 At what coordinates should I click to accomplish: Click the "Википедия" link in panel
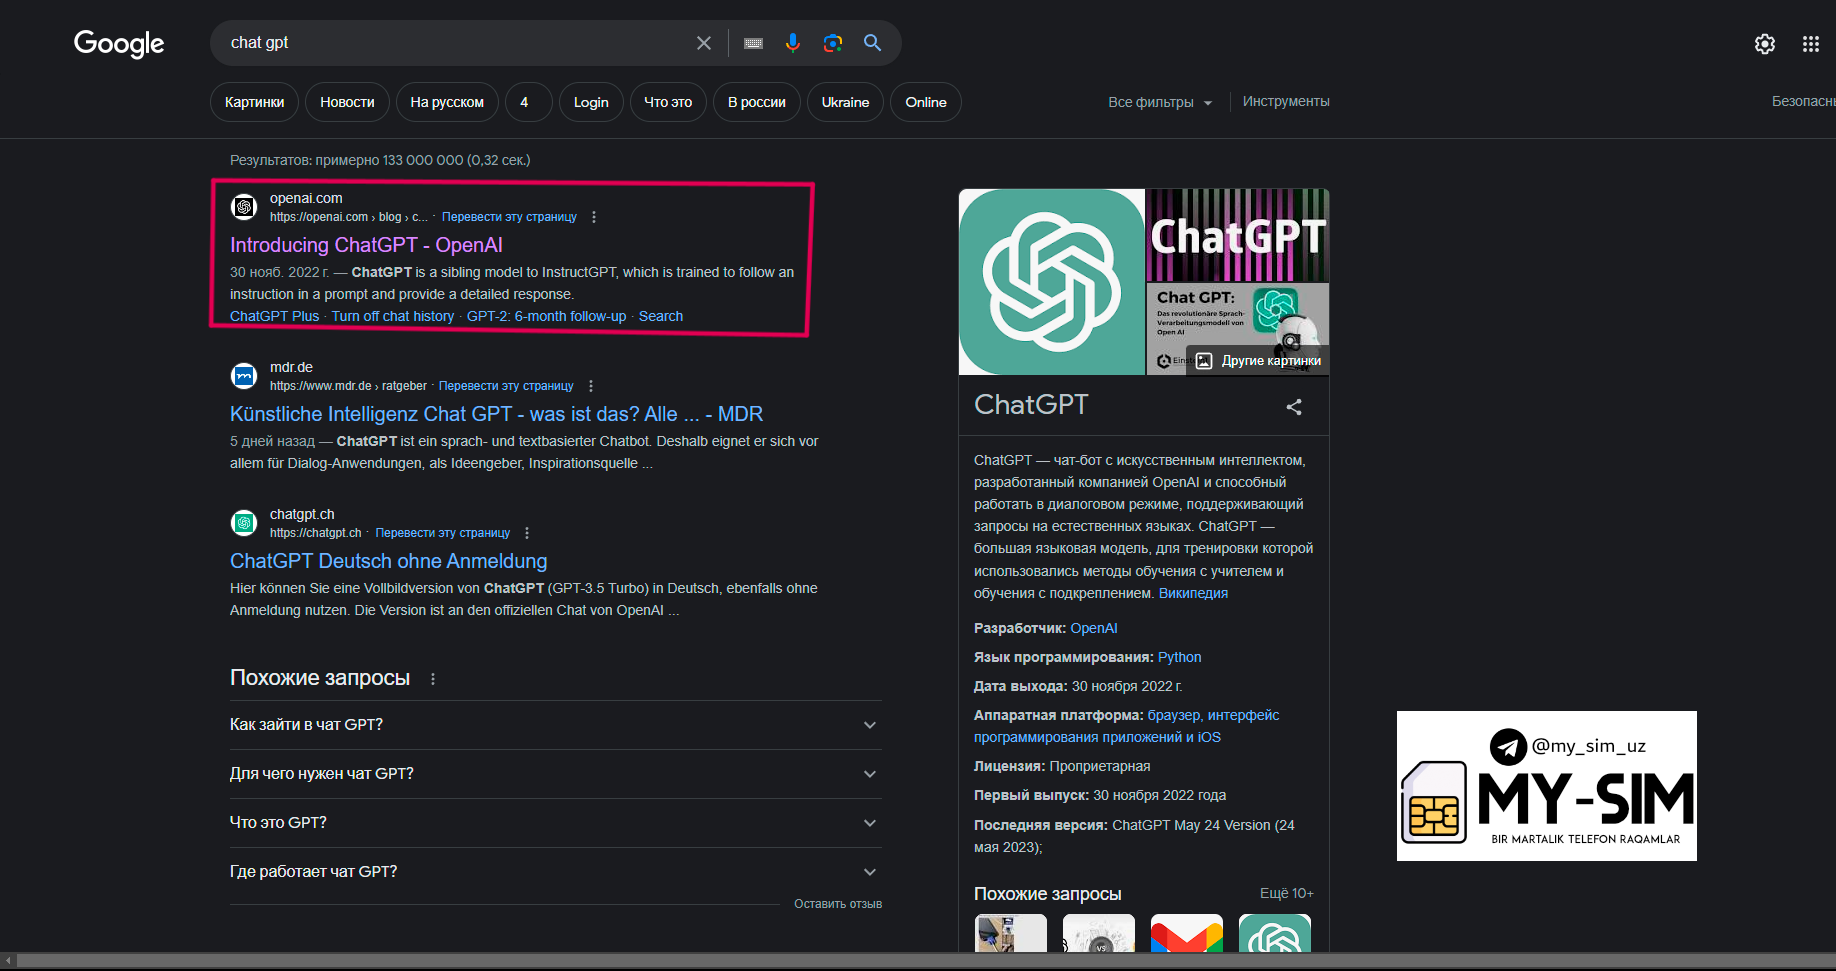click(1193, 593)
